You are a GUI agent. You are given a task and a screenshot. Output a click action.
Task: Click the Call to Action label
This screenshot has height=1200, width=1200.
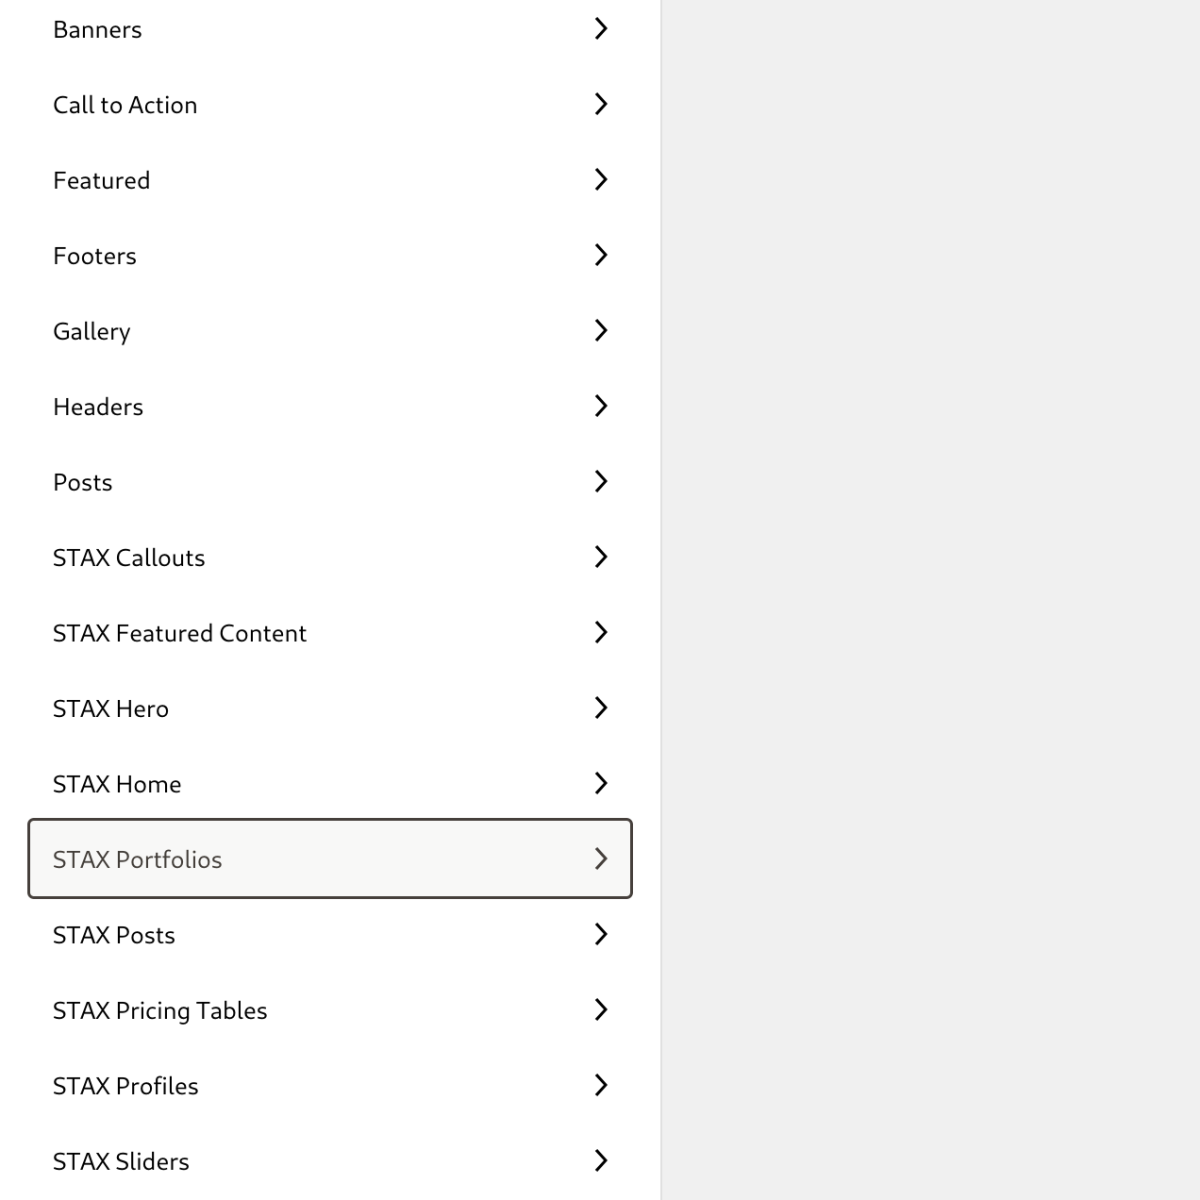pyautogui.click(x=125, y=105)
